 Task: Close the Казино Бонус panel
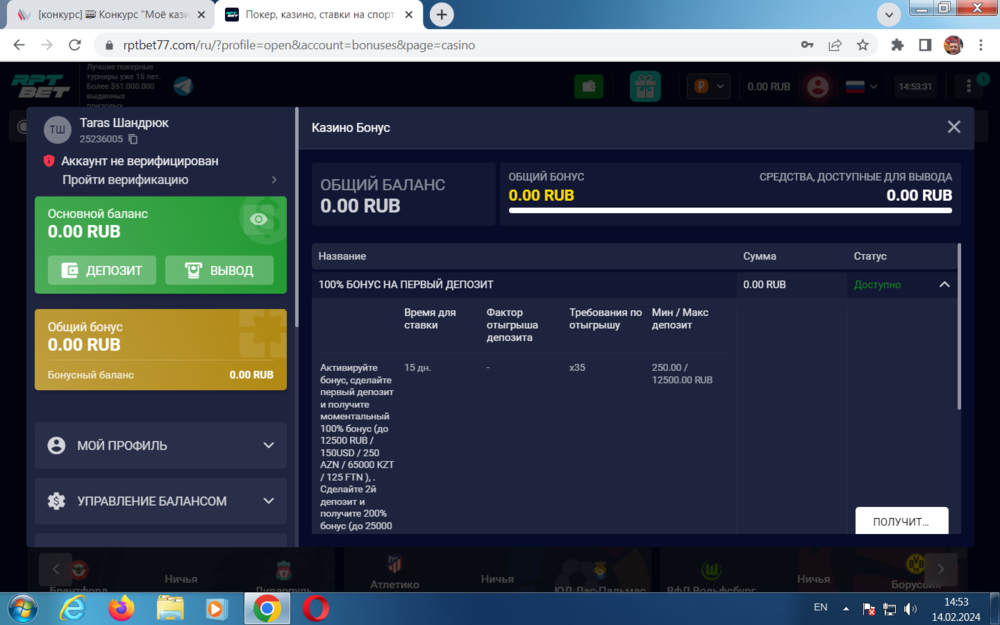click(953, 127)
